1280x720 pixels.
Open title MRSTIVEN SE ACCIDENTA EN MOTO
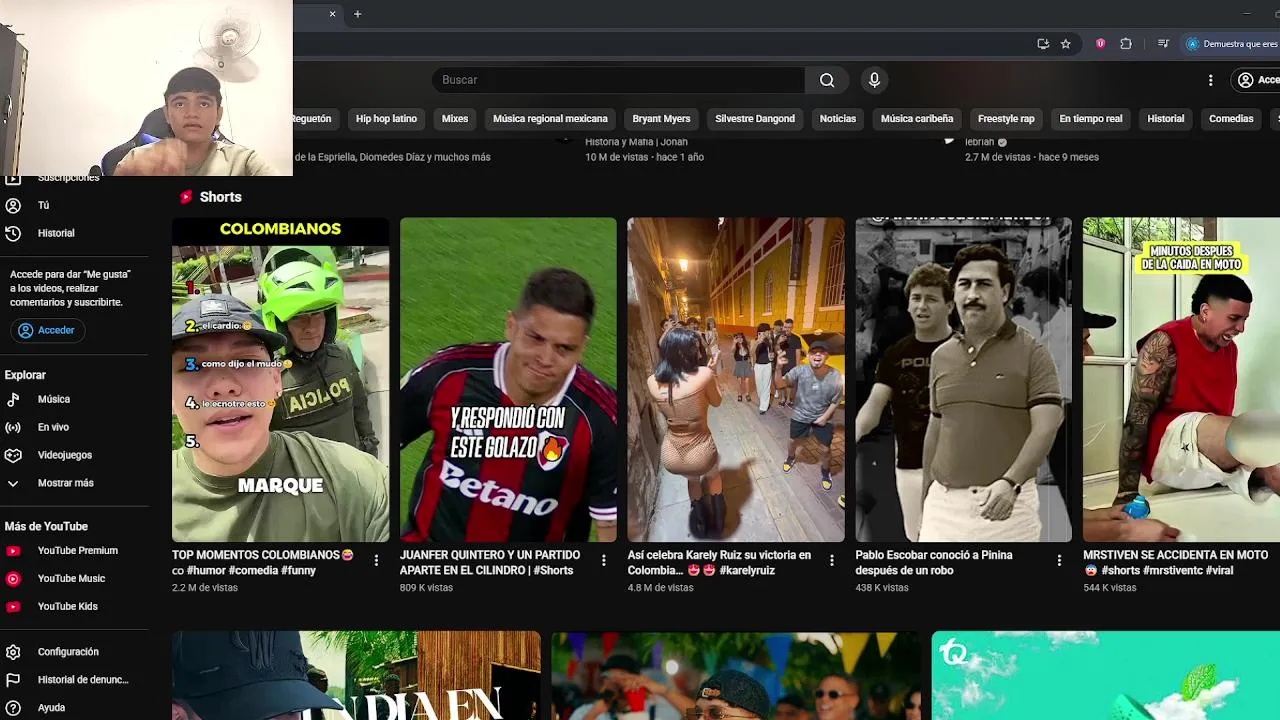[x=1175, y=563]
